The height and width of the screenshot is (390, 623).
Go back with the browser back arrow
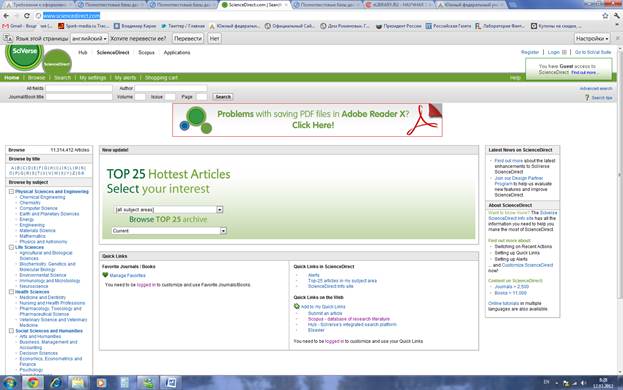coord(6,16)
